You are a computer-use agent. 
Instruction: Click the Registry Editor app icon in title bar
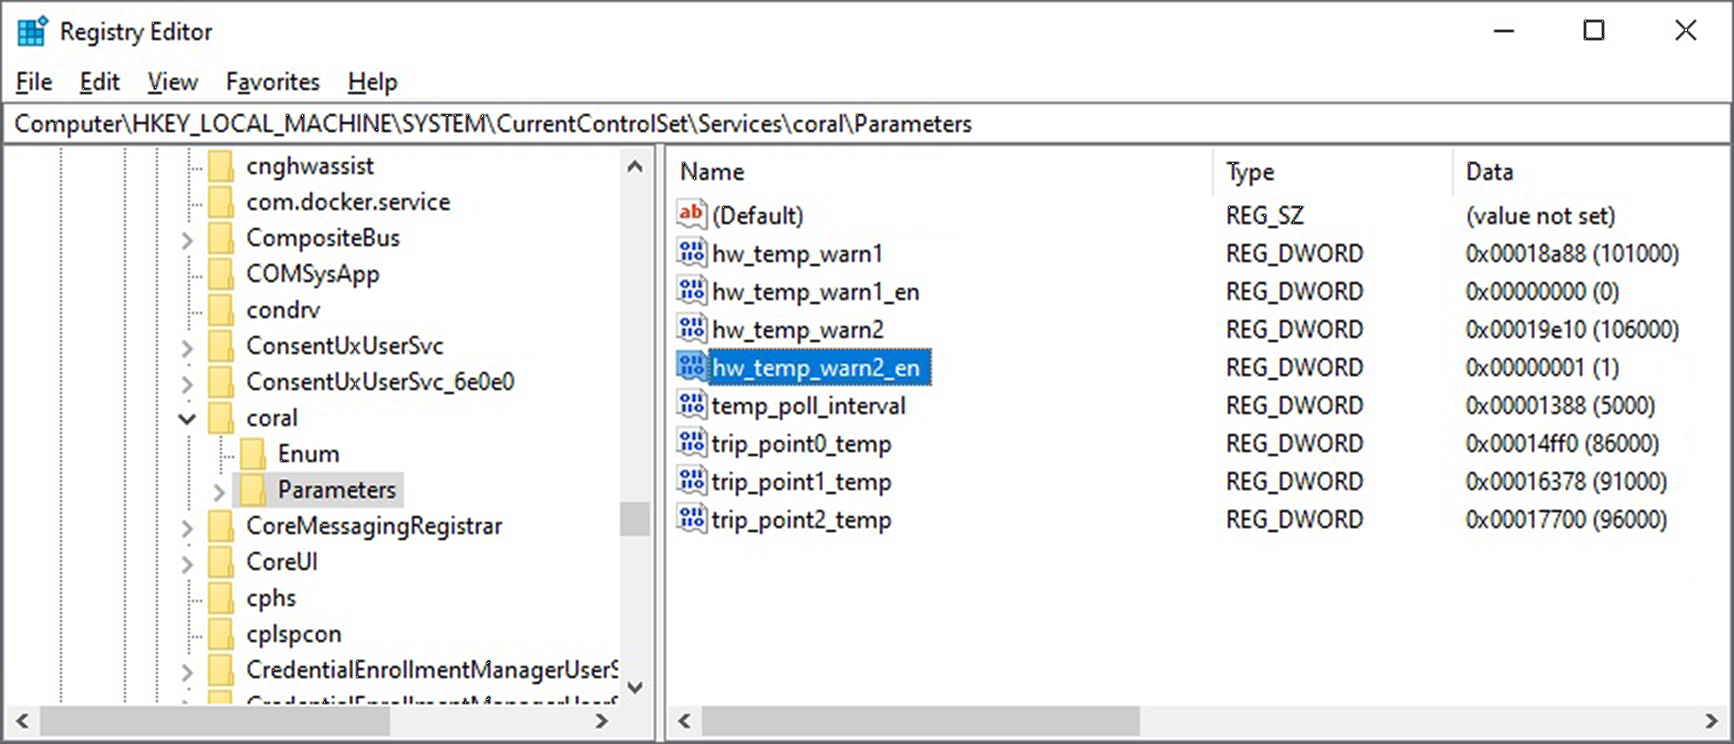pyautogui.click(x=32, y=32)
